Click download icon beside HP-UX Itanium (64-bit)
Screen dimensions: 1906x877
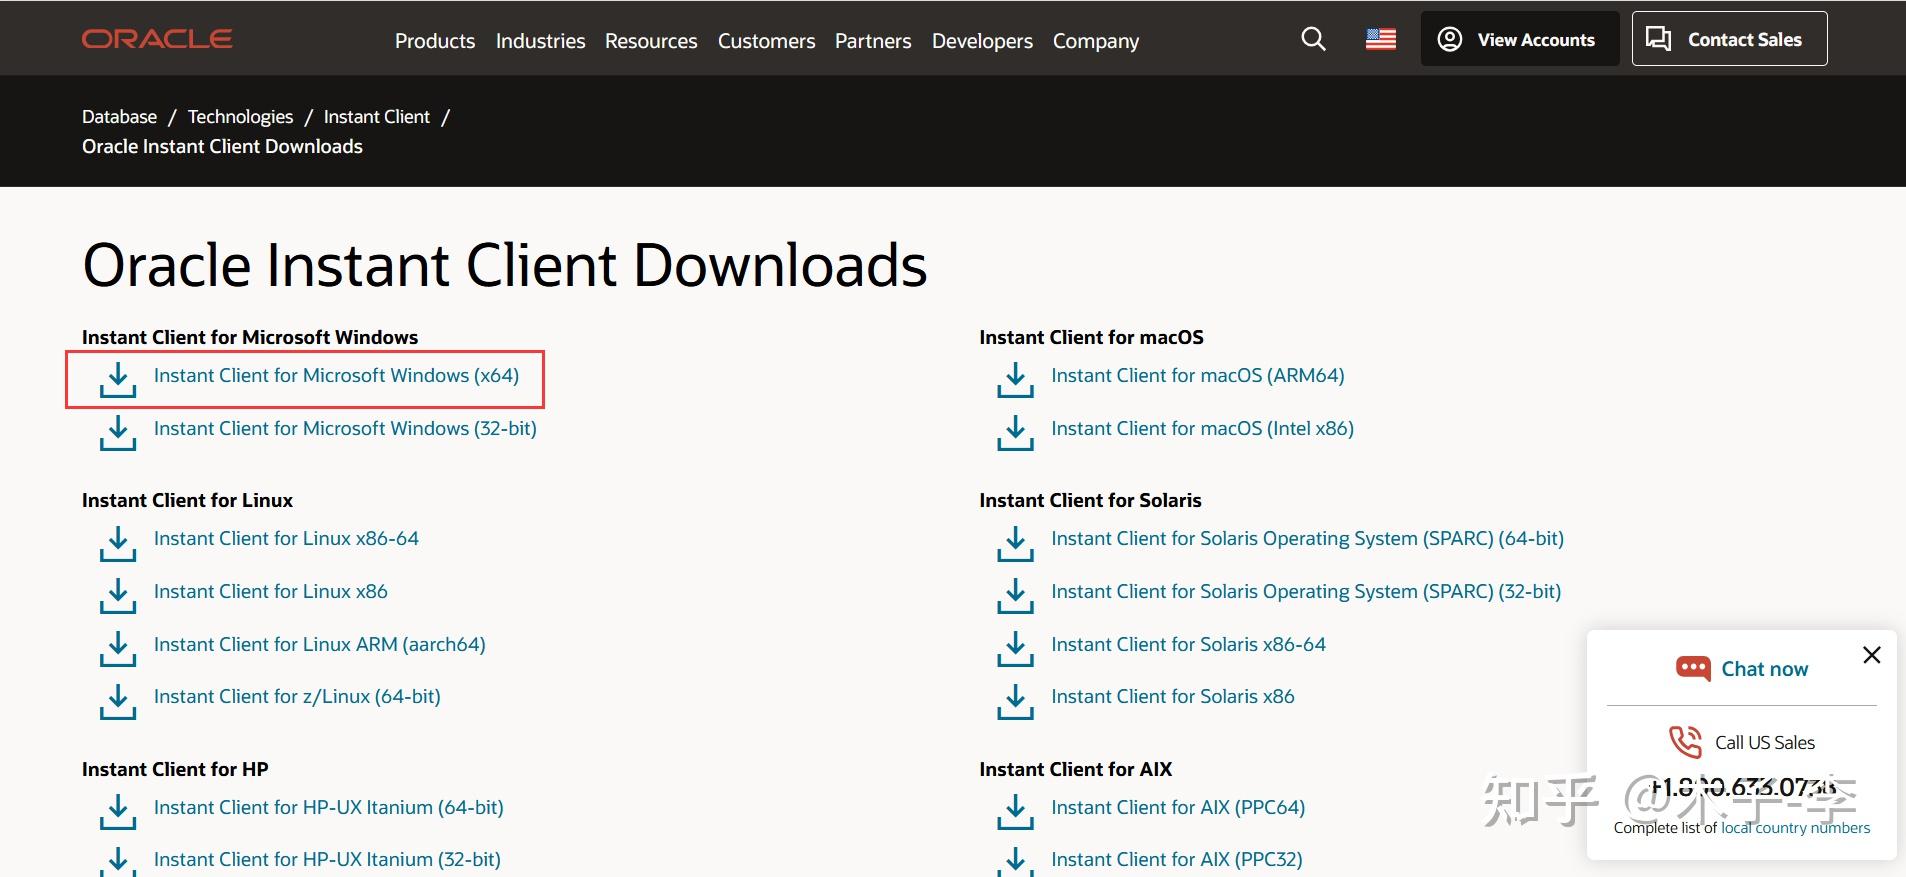pyautogui.click(x=118, y=811)
